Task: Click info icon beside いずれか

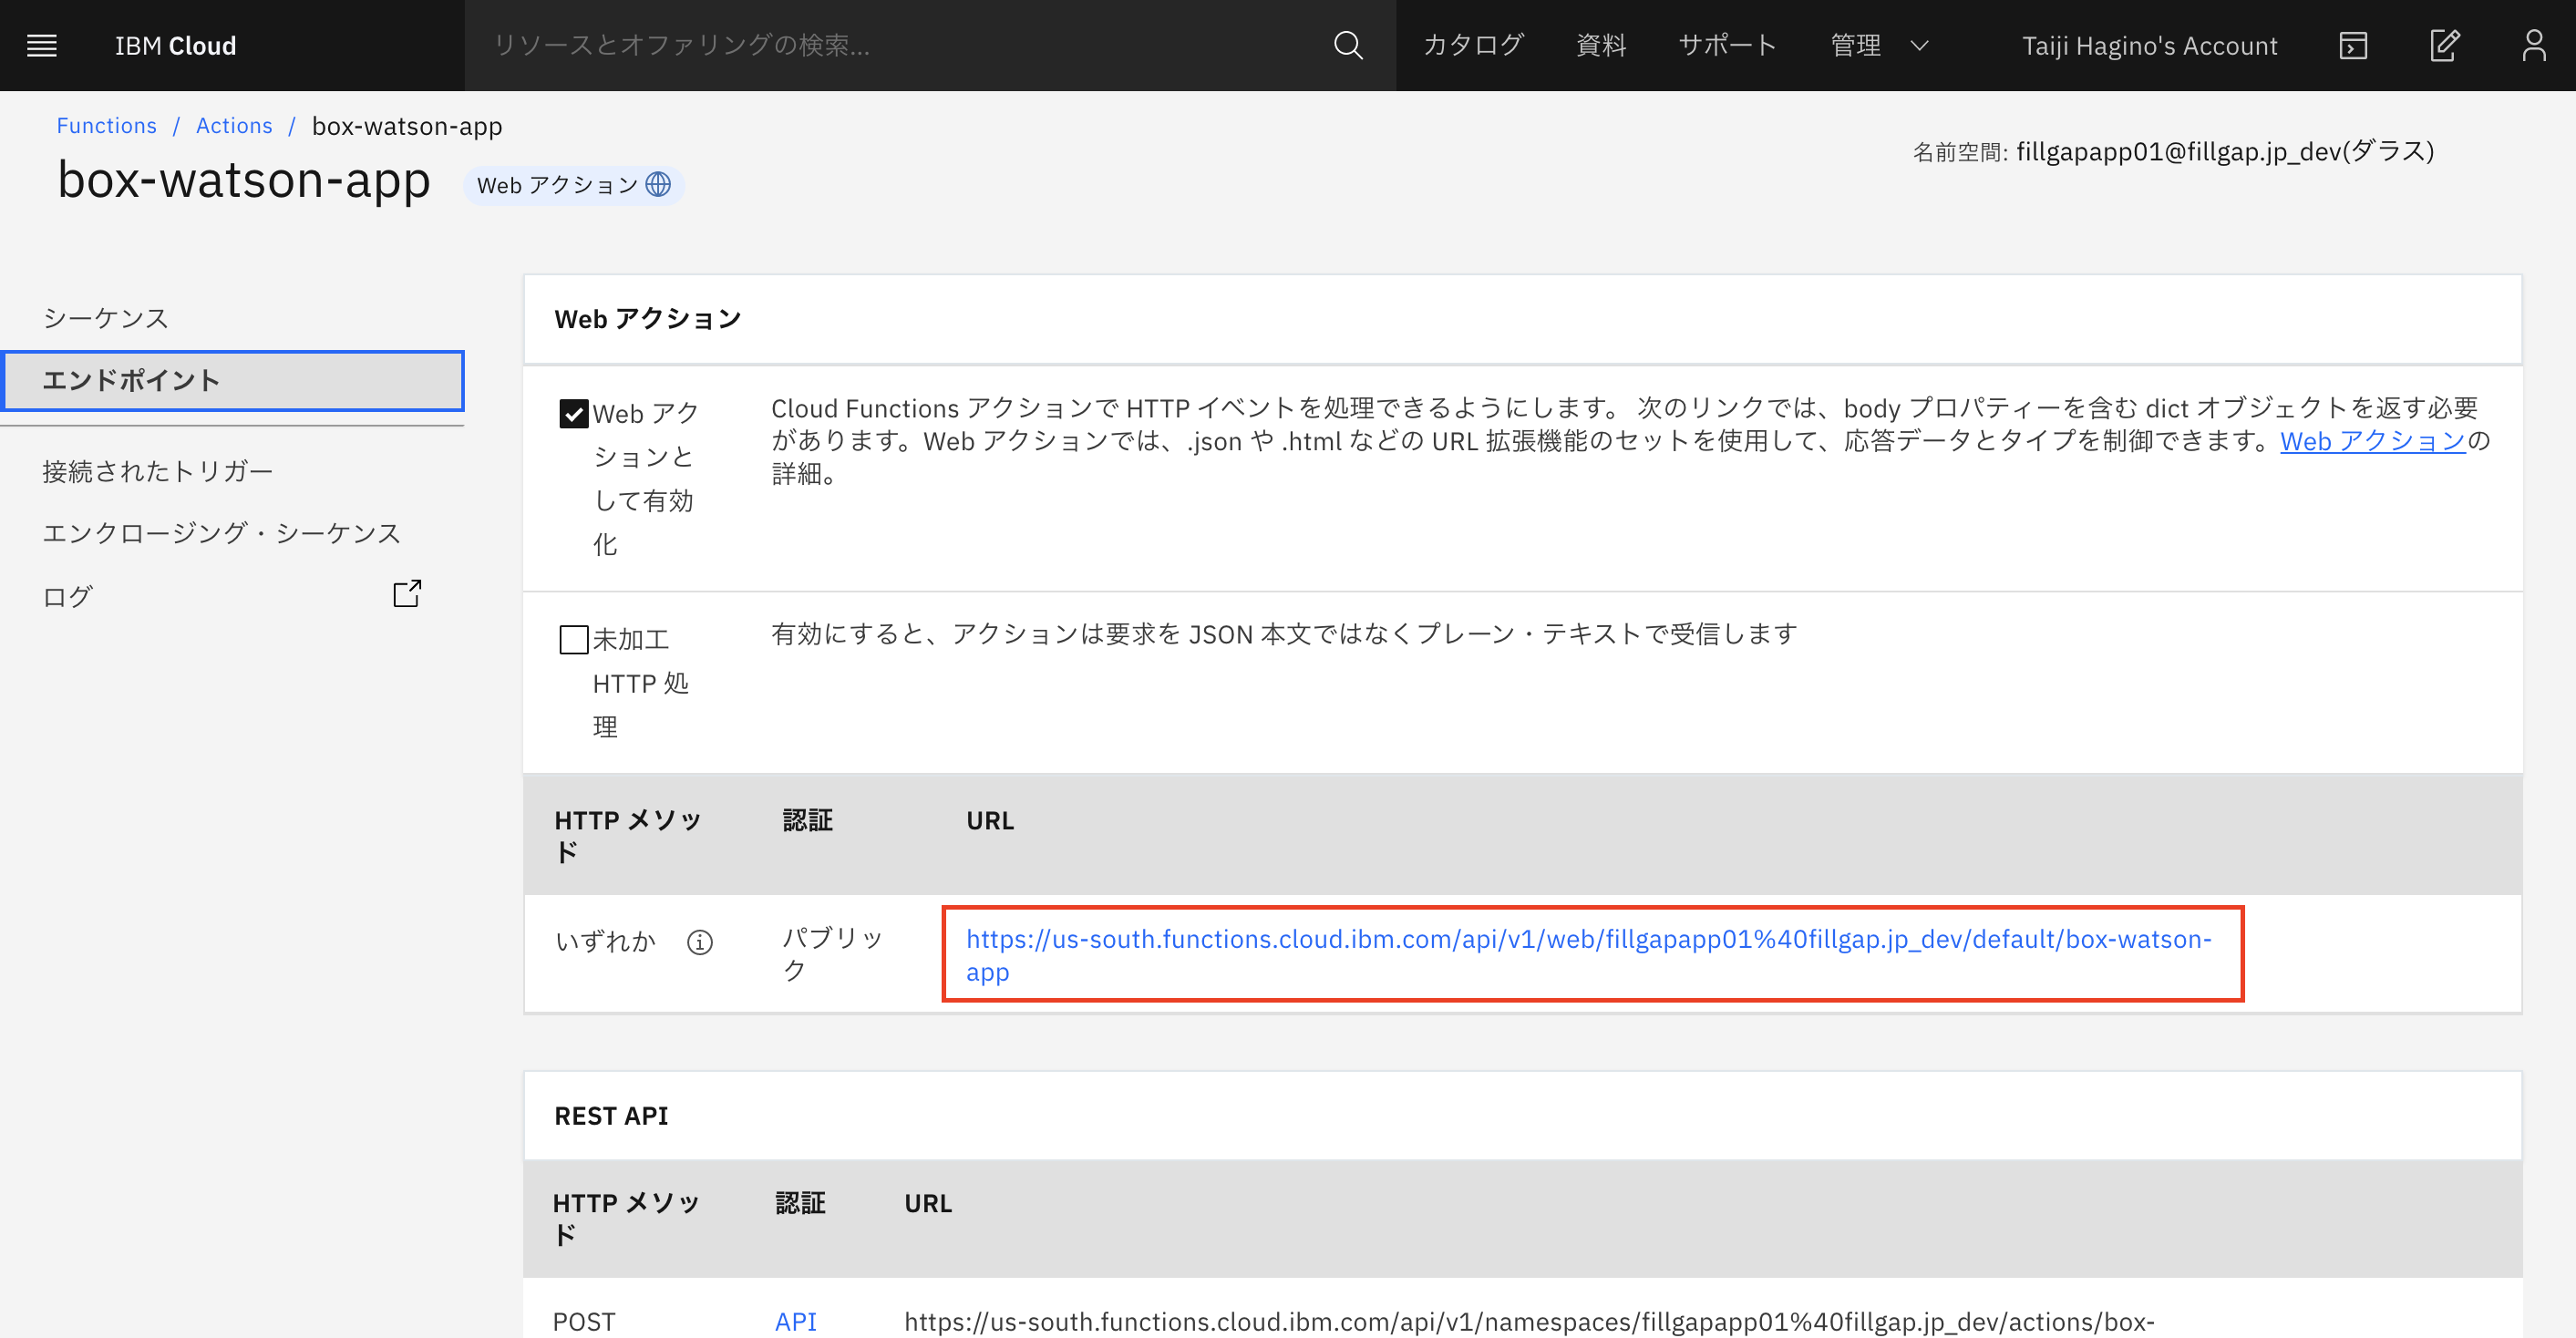Action: 699,942
